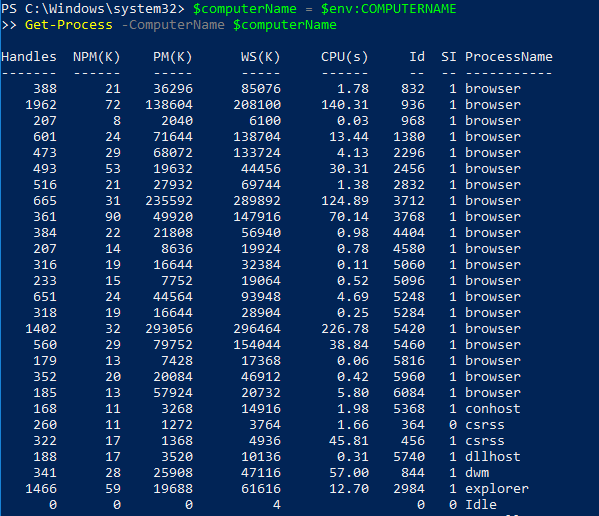Click the PS C:\Windows\system32> prompt

93,9
